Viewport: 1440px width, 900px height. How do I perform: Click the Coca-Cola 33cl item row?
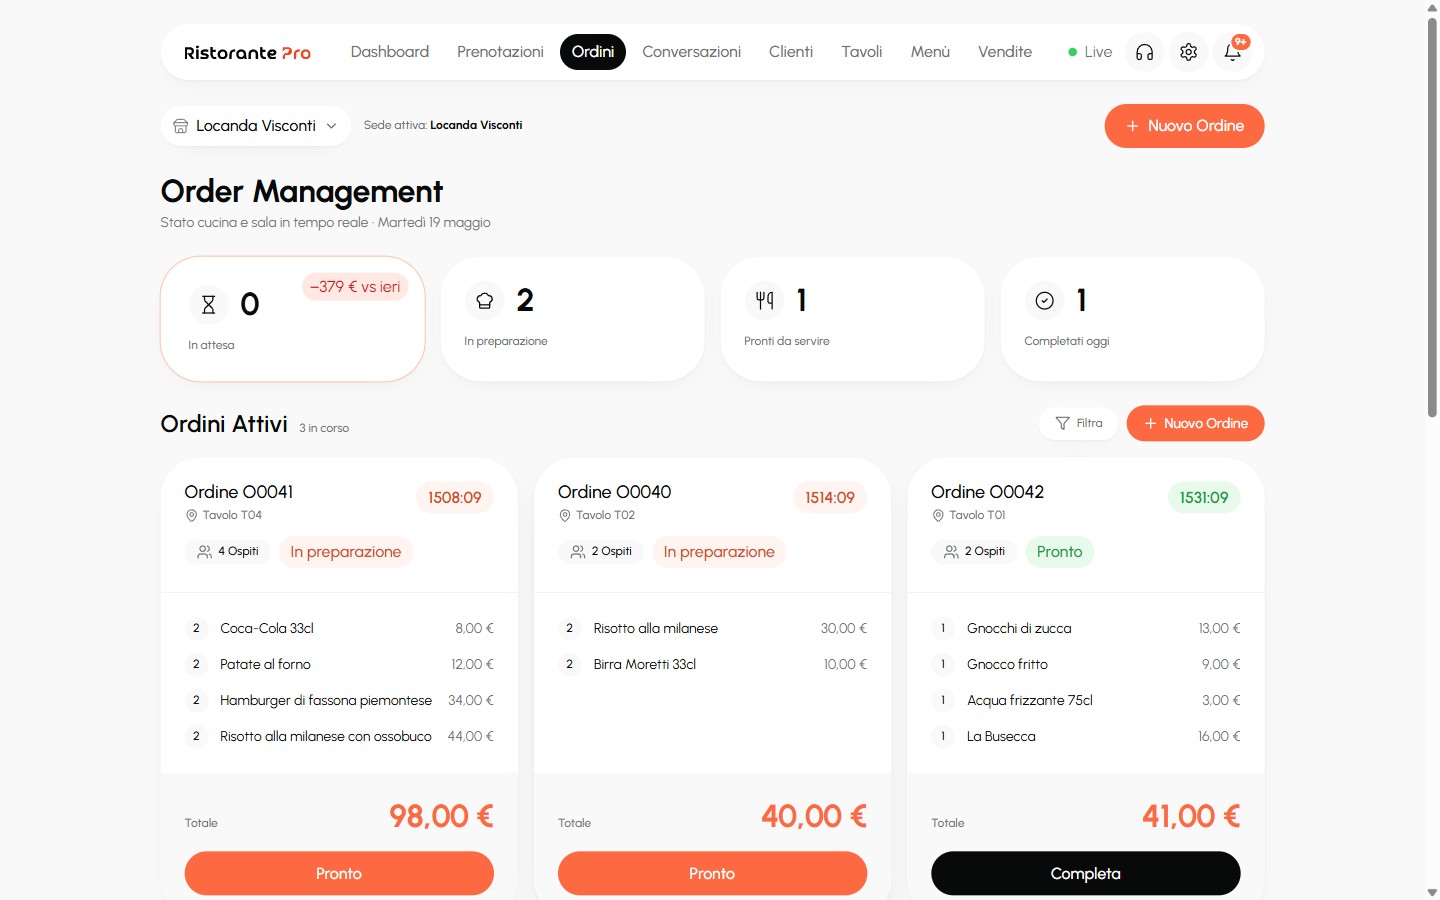pos(339,628)
